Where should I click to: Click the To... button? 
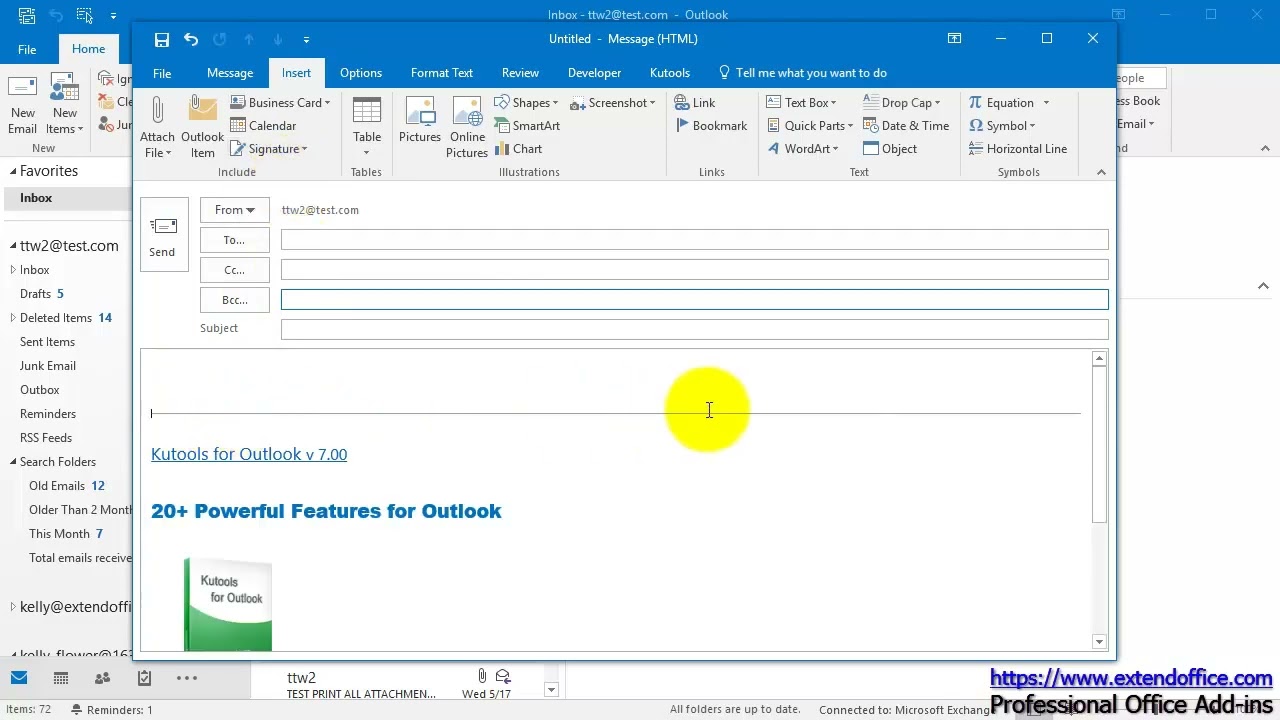click(235, 240)
